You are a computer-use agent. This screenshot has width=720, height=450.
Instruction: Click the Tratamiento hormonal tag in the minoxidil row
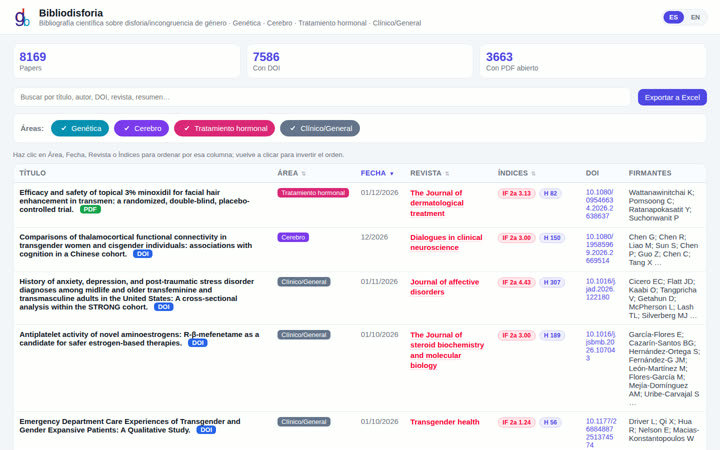[x=313, y=193]
